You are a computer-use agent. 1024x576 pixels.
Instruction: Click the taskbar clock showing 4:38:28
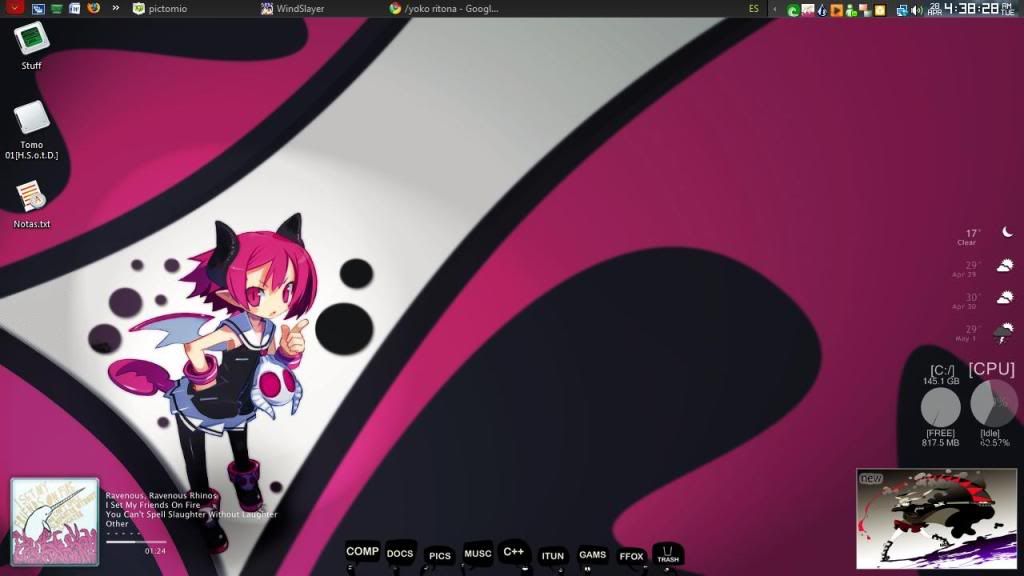pyautogui.click(x=972, y=8)
